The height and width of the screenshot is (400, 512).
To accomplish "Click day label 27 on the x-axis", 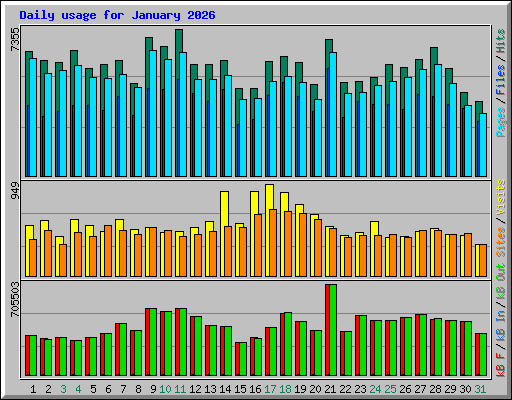I will tap(420, 389).
